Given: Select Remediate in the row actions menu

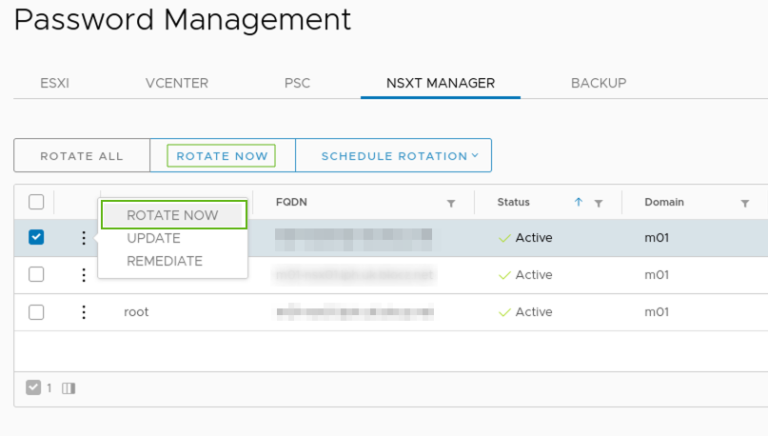Looking at the screenshot, I should click(x=164, y=261).
